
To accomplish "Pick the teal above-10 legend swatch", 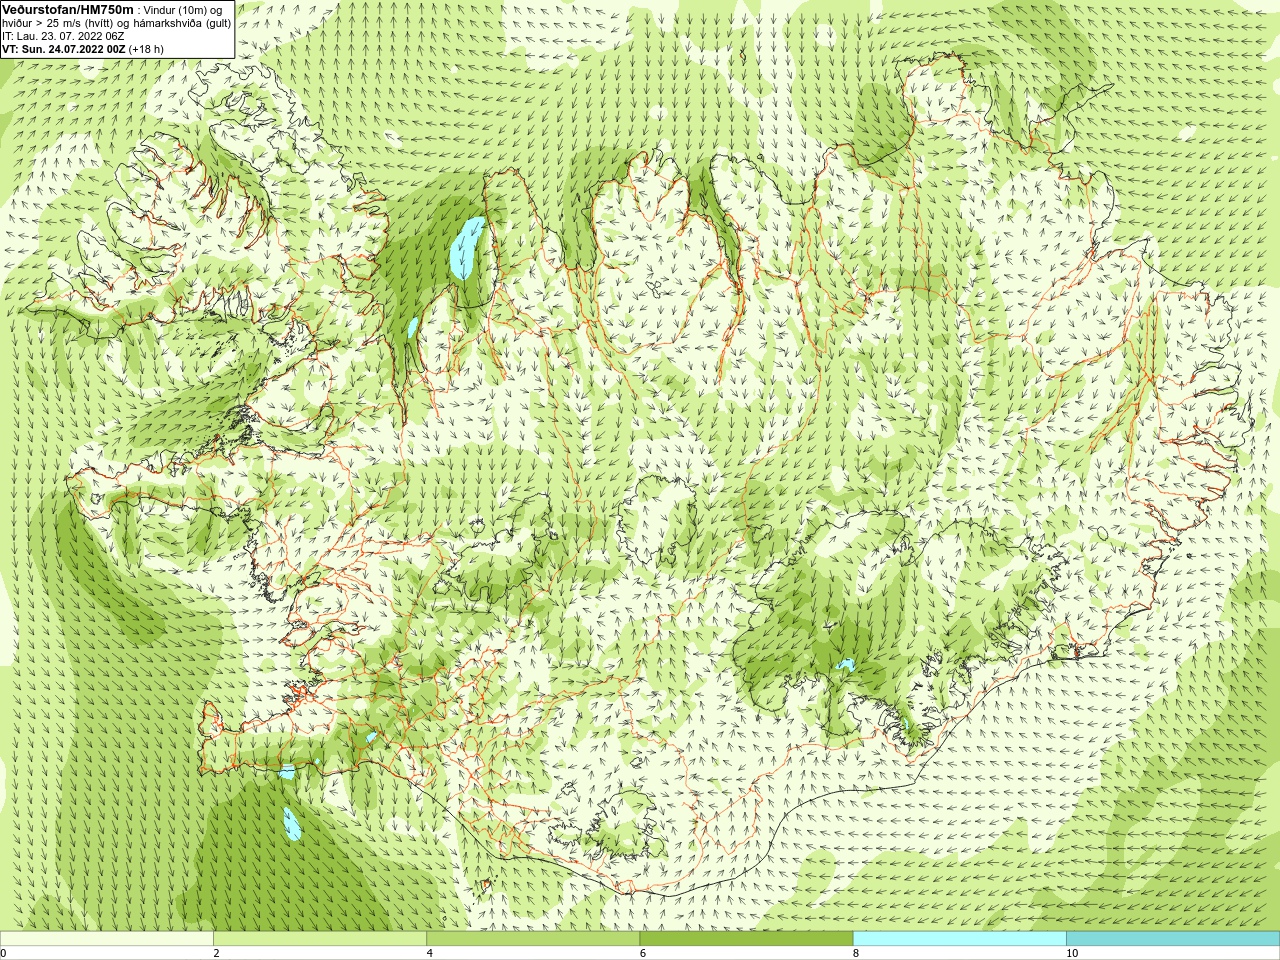I will (x=1172, y=939).
